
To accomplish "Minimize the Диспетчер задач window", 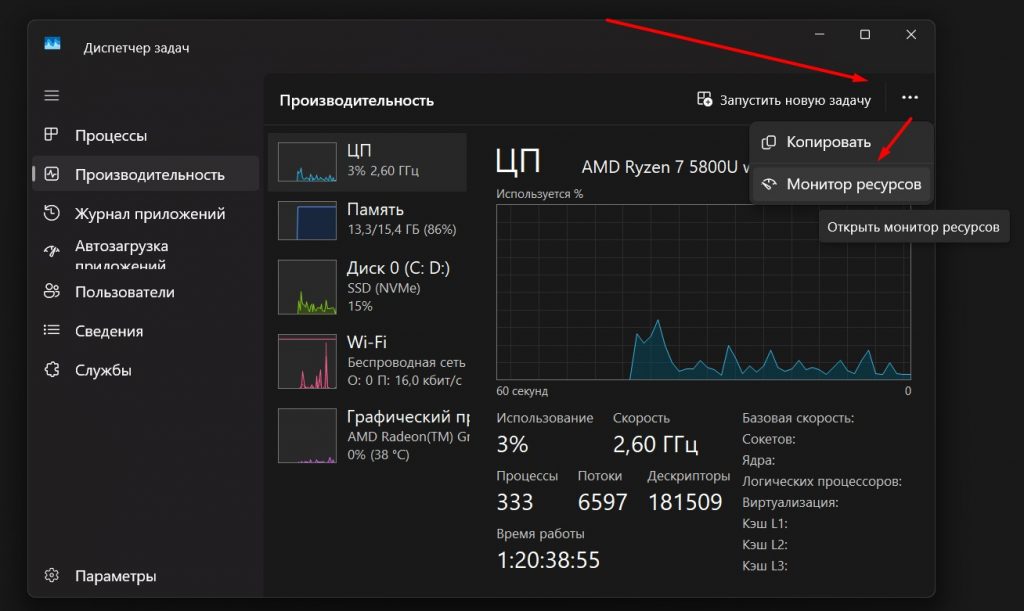I will pyautogui.click(x=820, y=35).
